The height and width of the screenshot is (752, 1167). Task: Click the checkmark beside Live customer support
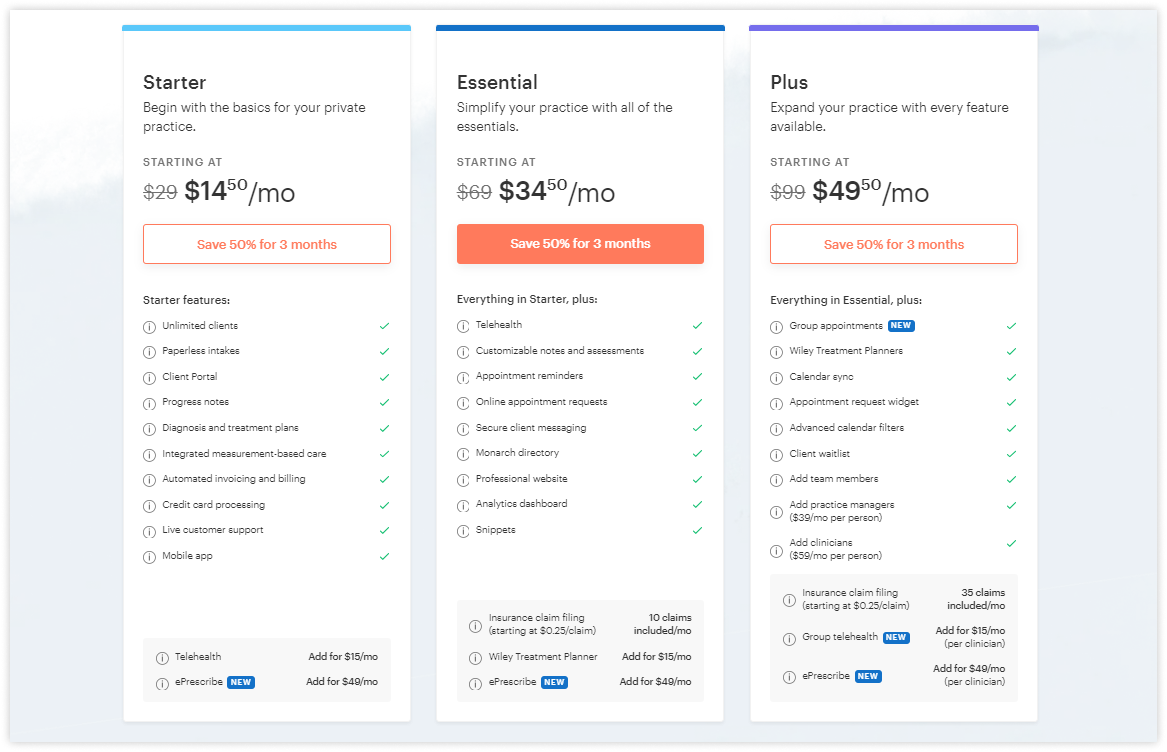(384, 531)
